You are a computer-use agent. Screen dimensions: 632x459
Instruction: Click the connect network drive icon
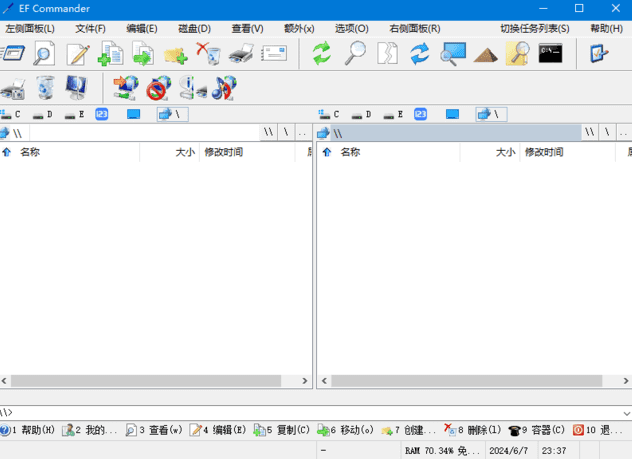tap(126, 87)
